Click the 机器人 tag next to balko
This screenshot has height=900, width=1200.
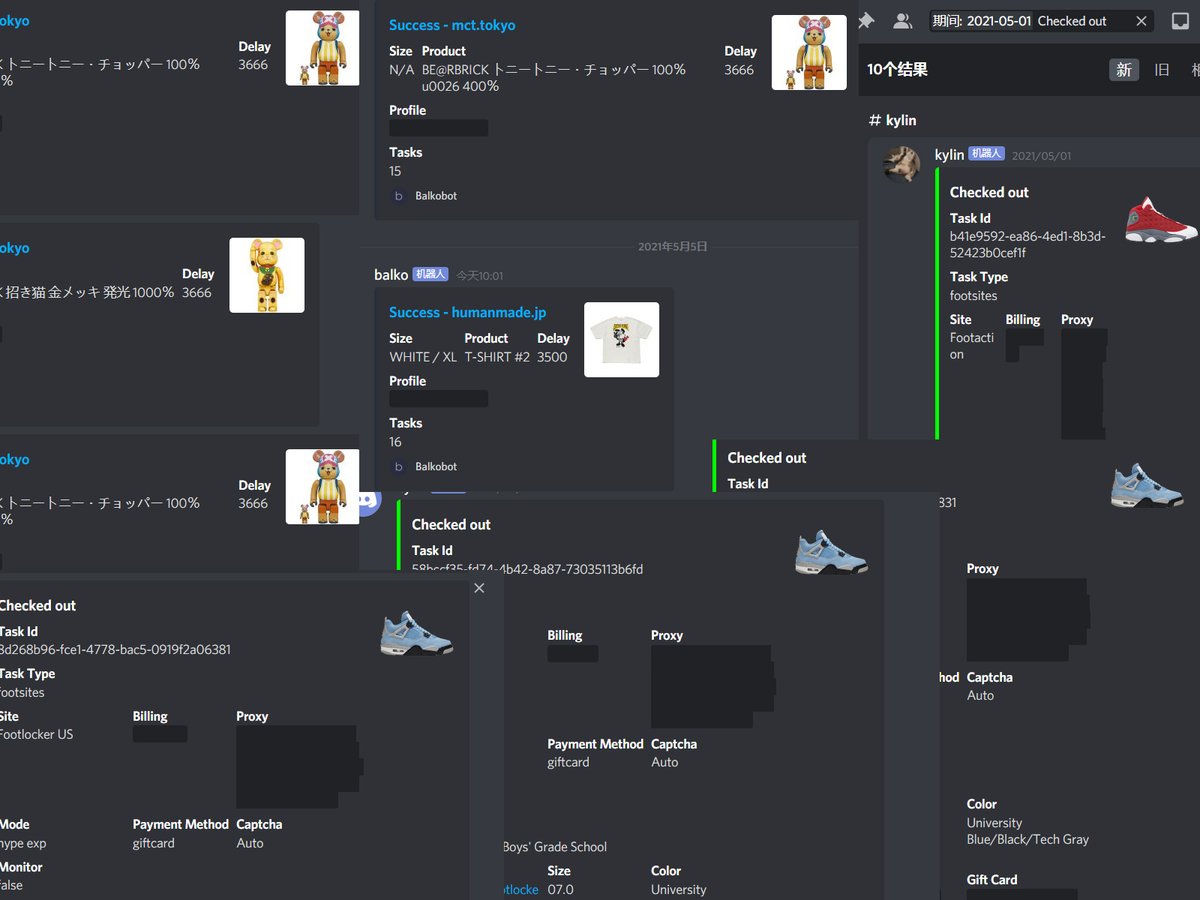(431, 274)
